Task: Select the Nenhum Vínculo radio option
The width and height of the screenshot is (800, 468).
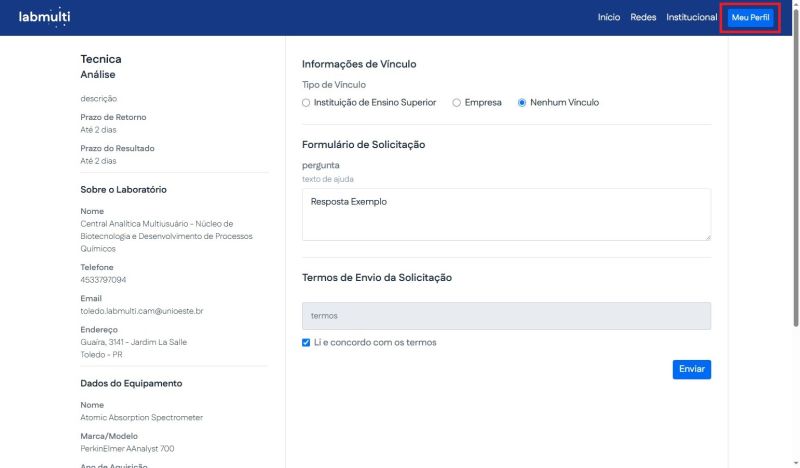Action: pyautogui.click(x=522, y=103)
